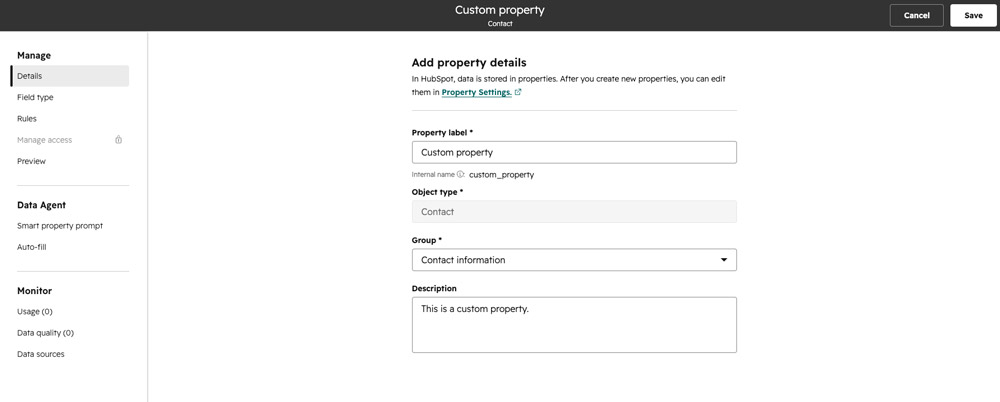This screenshot has width=1000, height=402.
Task: Follow the Property Settings link
Action: [x=476, y=93]
